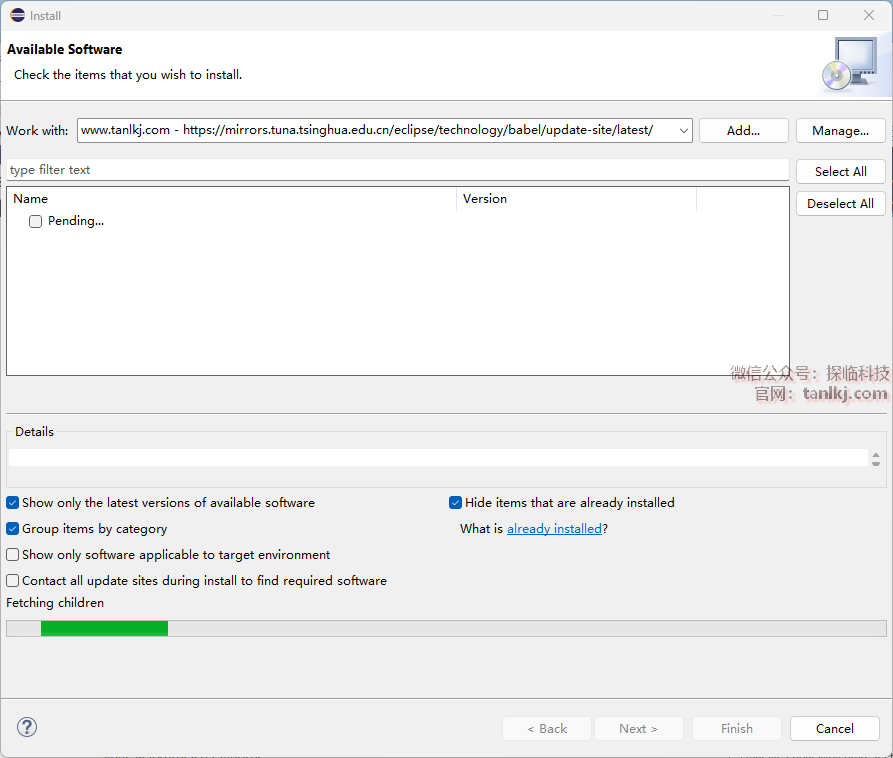Uncheck Group items by category

tap(13, 529)
